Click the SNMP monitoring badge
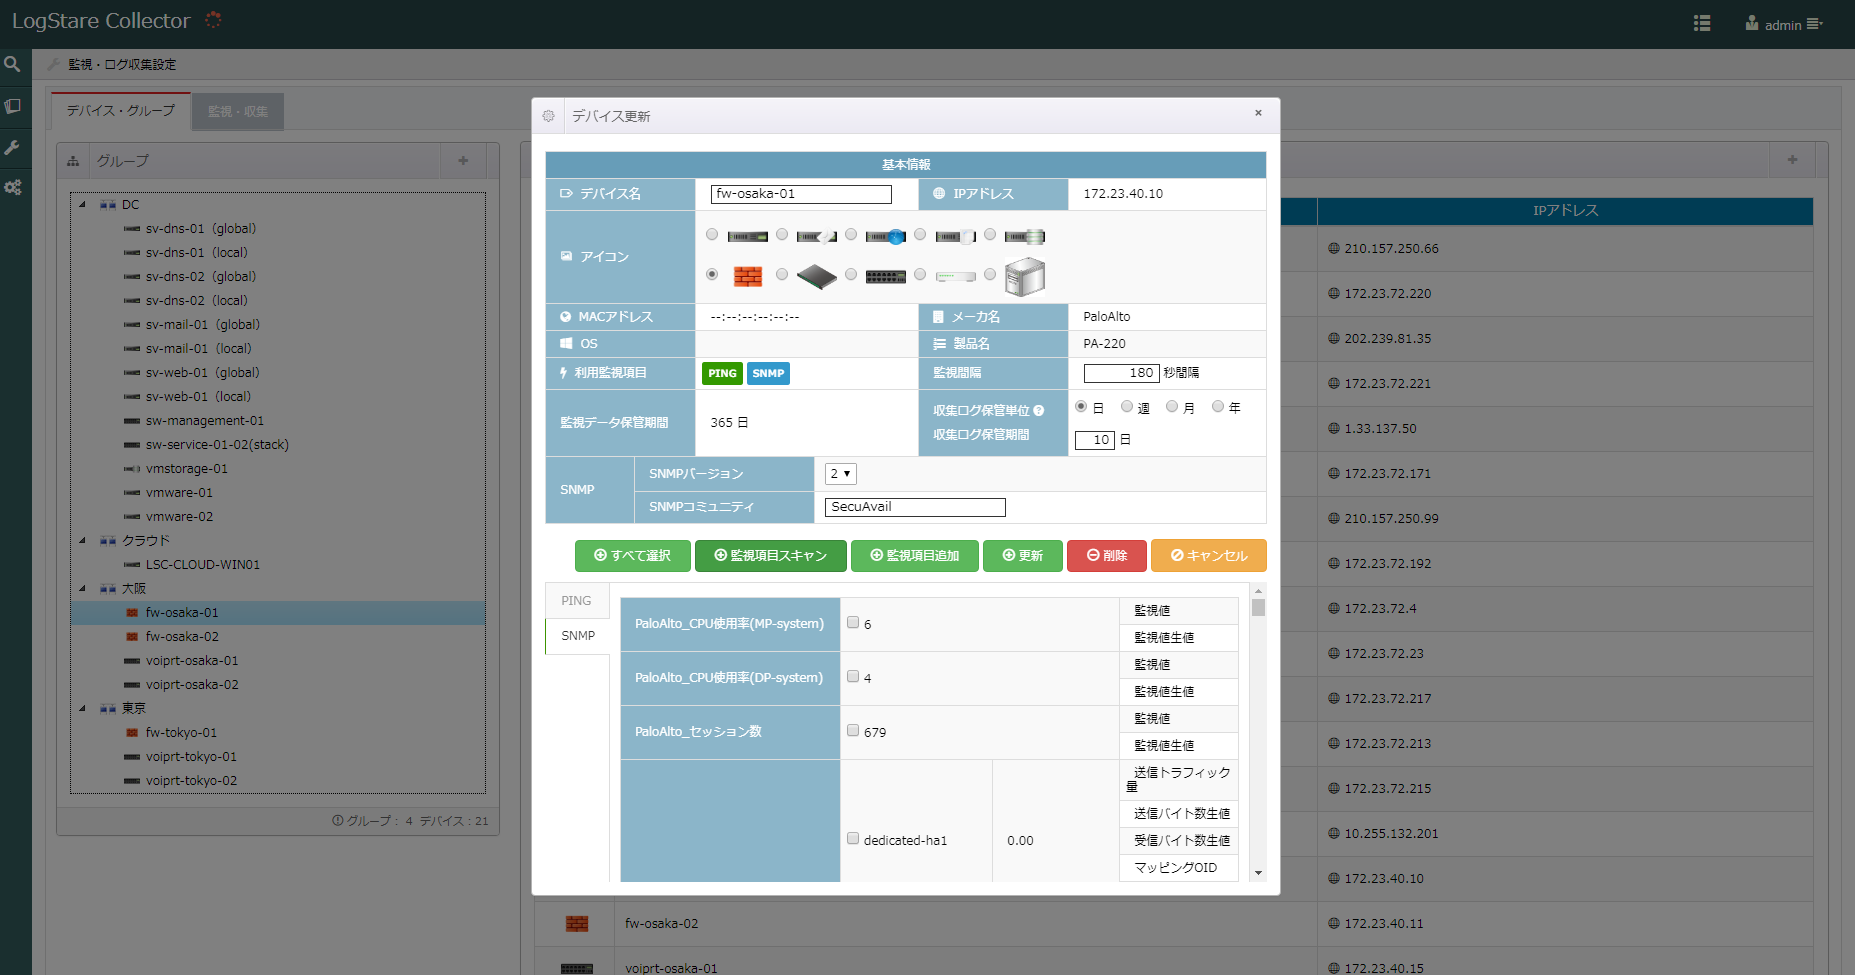 pyautogui.click(x=768, y=373)
